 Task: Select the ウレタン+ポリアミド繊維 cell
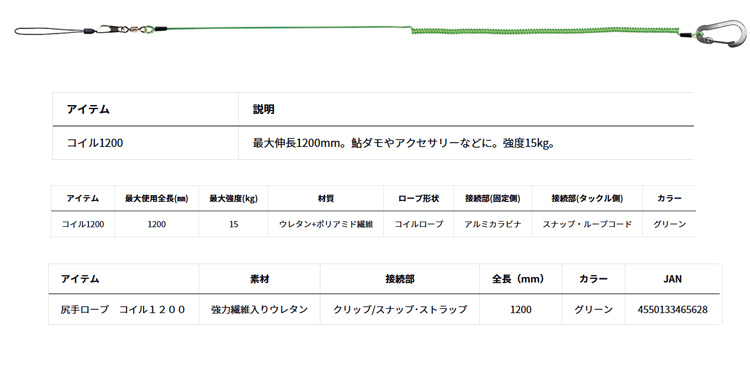[x=326, y=224]
